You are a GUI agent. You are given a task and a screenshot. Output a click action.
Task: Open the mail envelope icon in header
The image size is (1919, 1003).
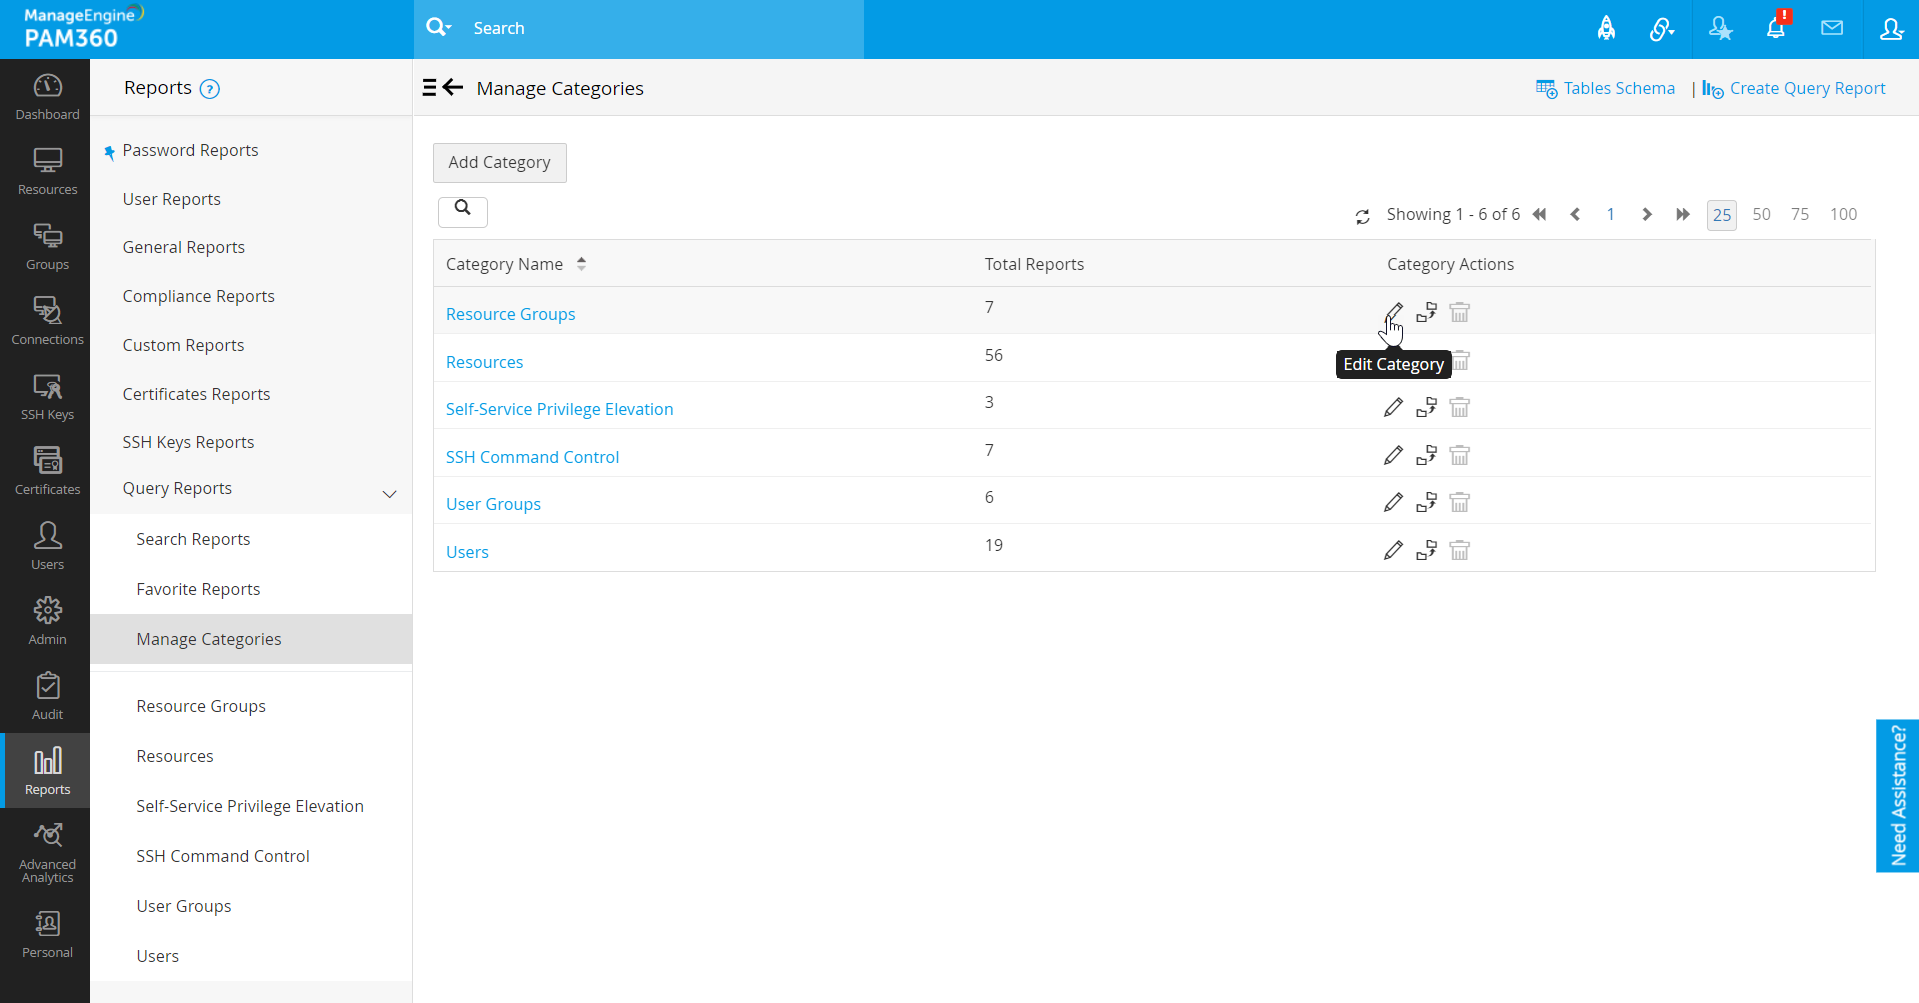[1832, 29]
